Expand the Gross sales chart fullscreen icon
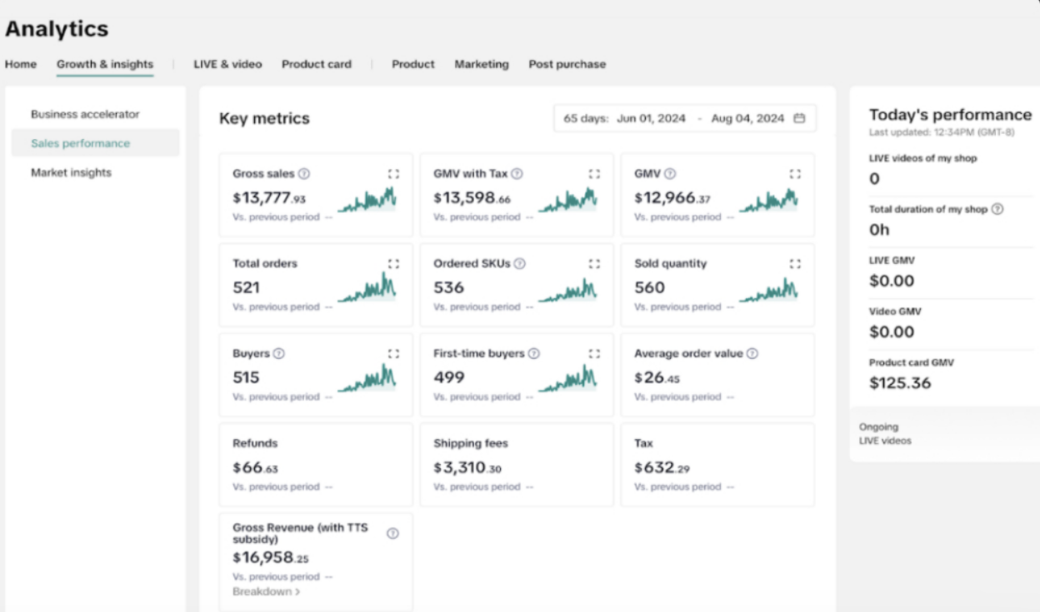1040x612 pixels. (x=393, y=174)
